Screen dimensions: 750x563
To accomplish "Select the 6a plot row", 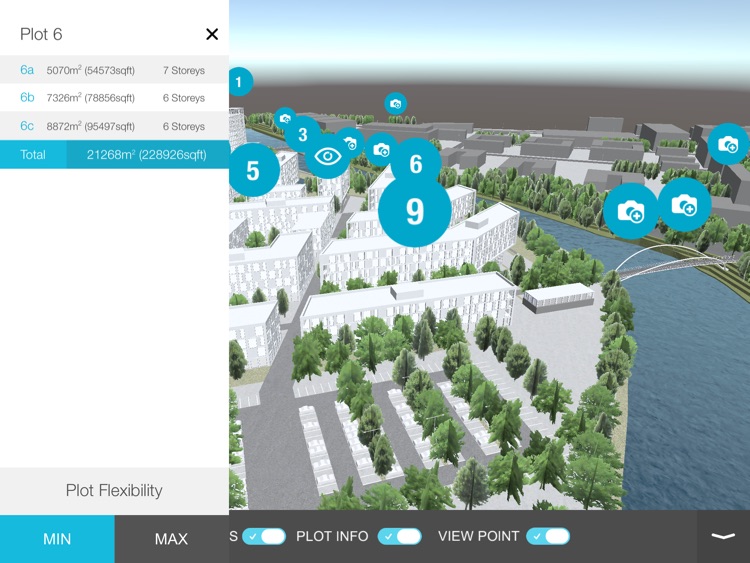I will [114, 70].
